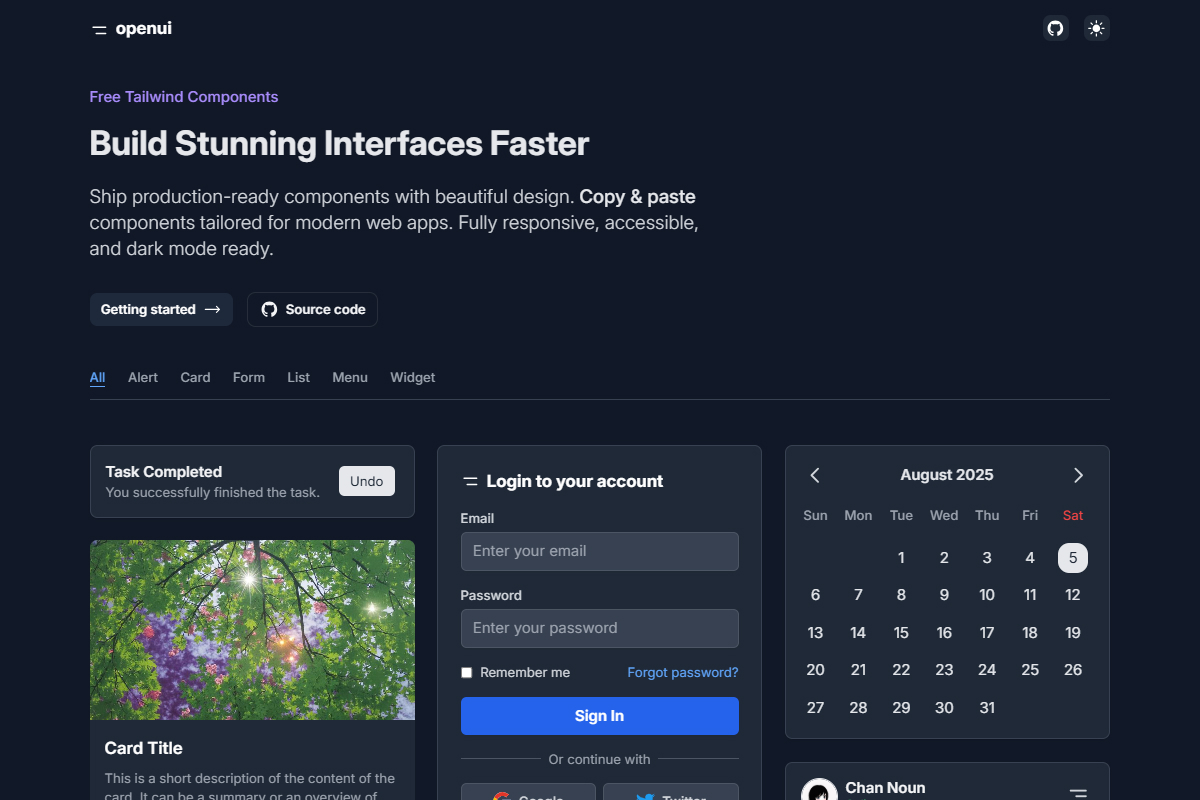The image size is (1200, 800).
Task: Click the openui logo
Action: [131, 29]
